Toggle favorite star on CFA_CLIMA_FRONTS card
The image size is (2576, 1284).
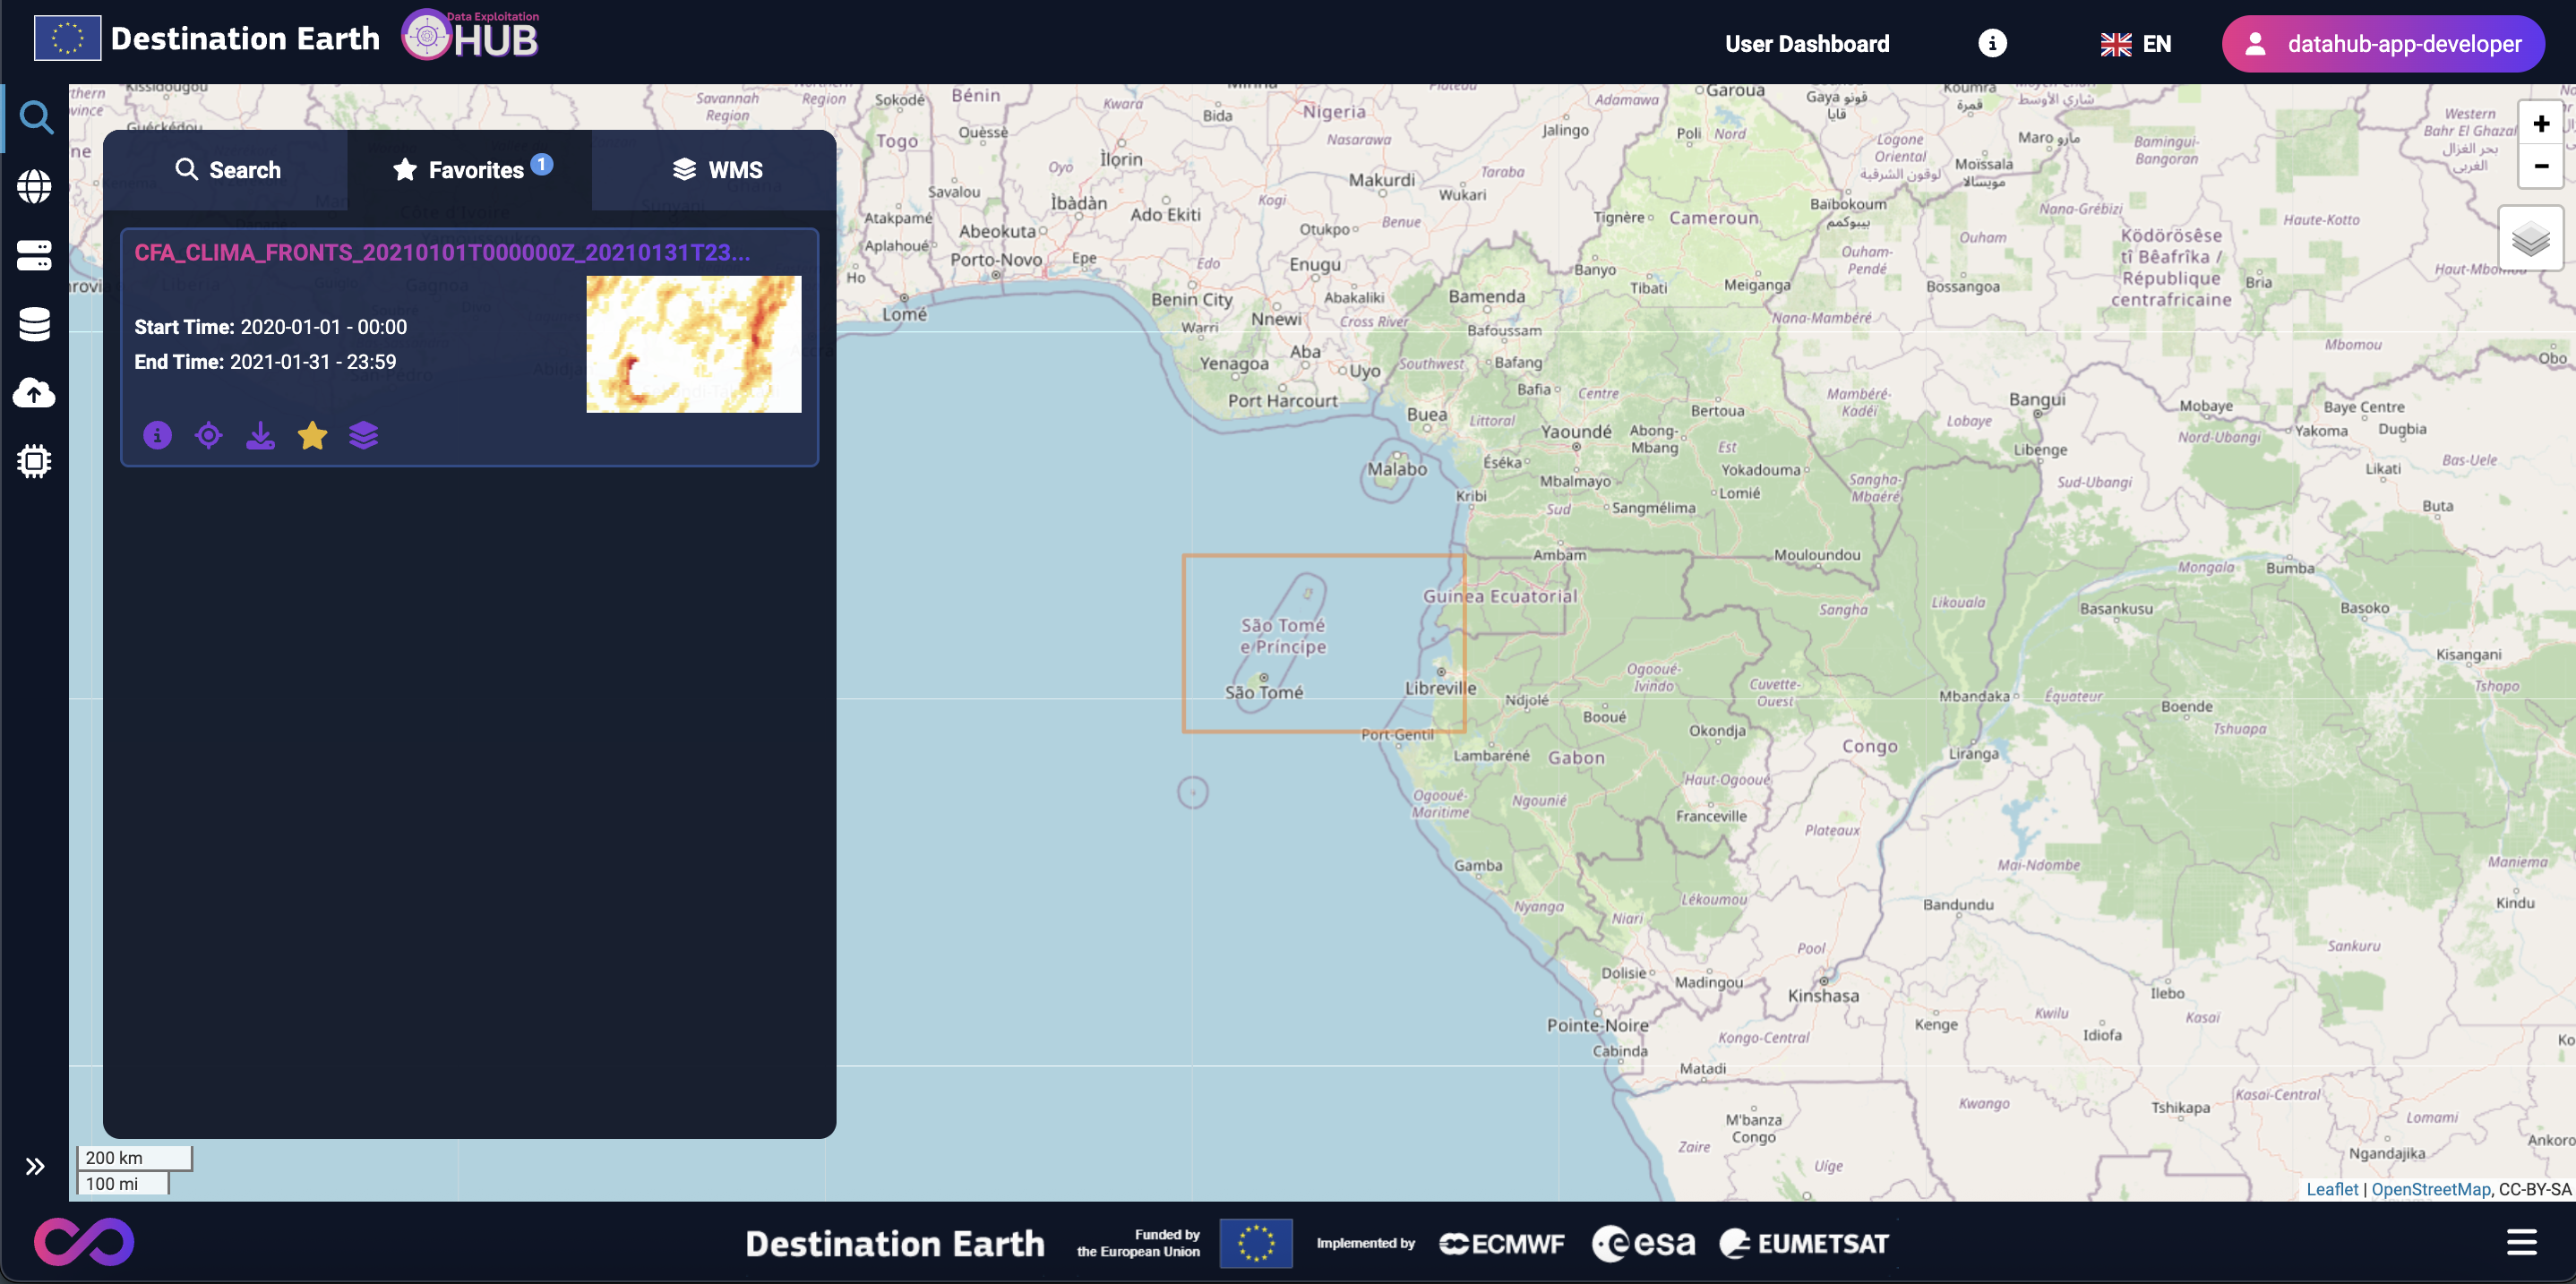312,435
